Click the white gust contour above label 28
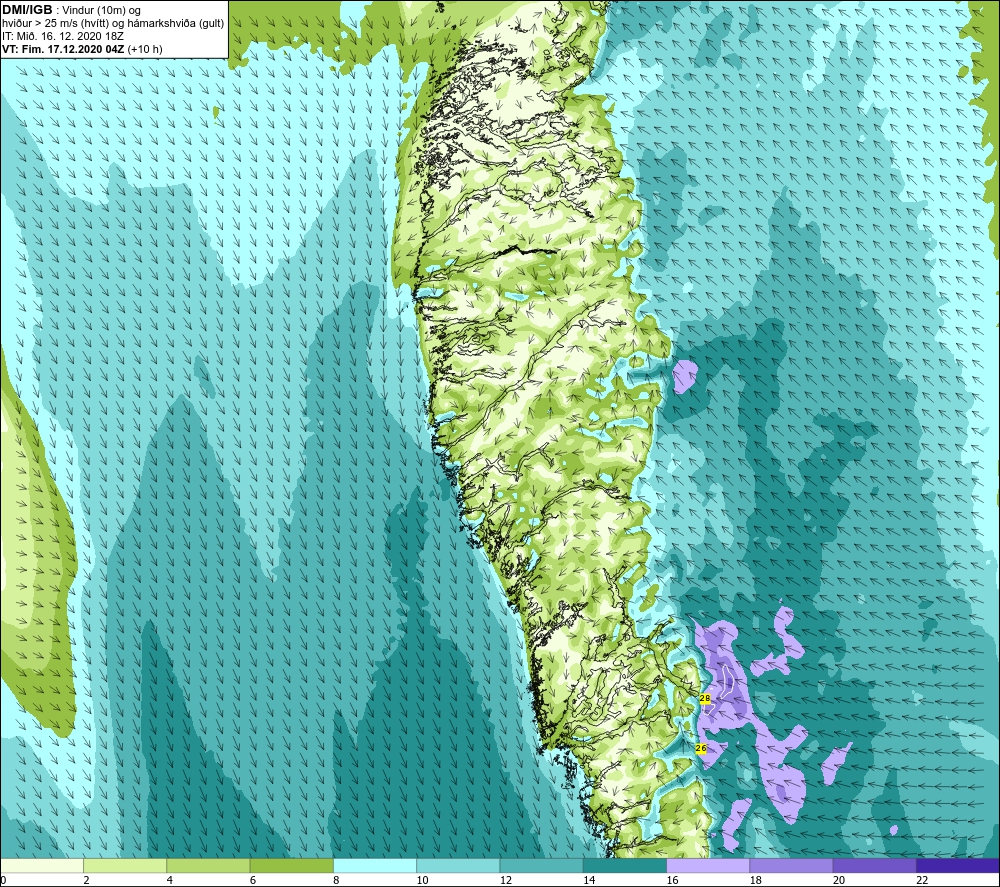 726,680
